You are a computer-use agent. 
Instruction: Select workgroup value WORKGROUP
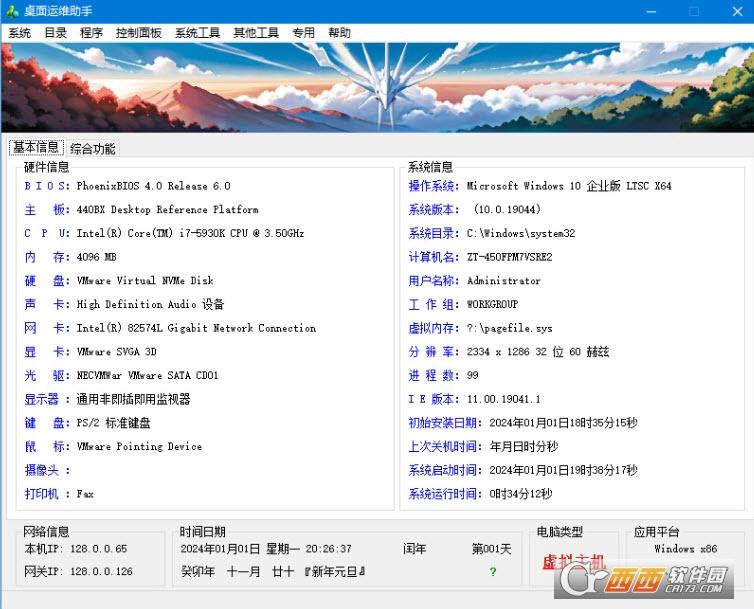pos(492,304)
